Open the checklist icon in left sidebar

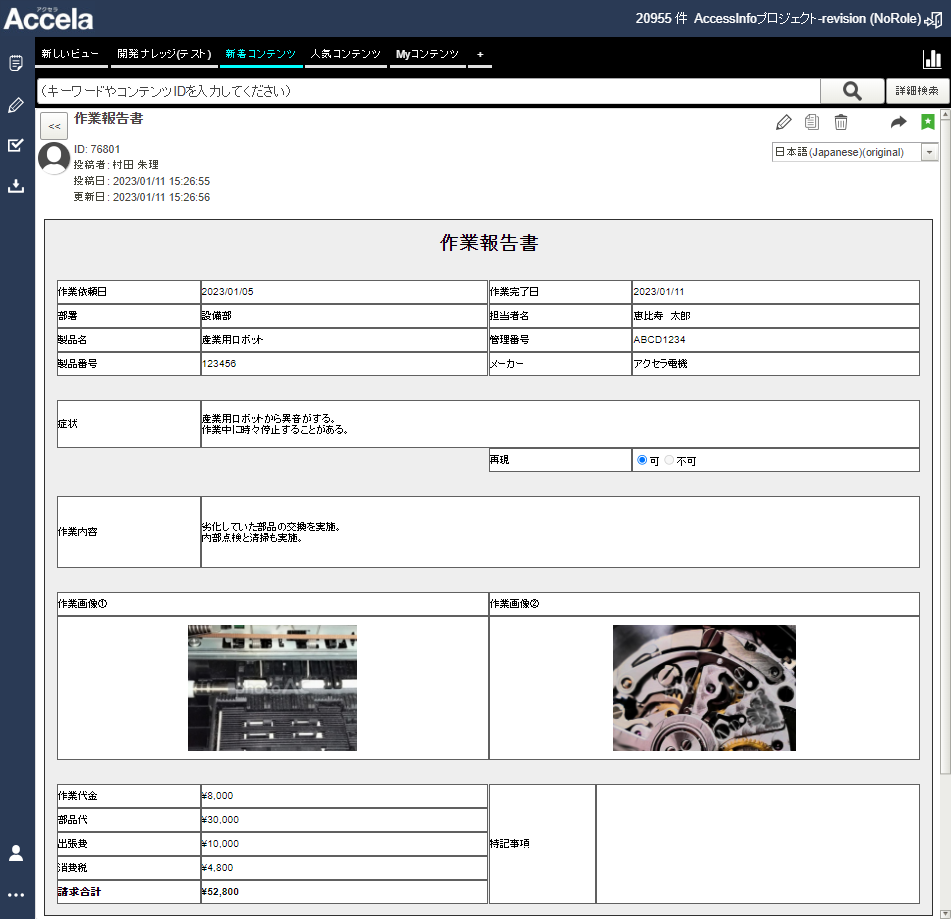(16, 146)
